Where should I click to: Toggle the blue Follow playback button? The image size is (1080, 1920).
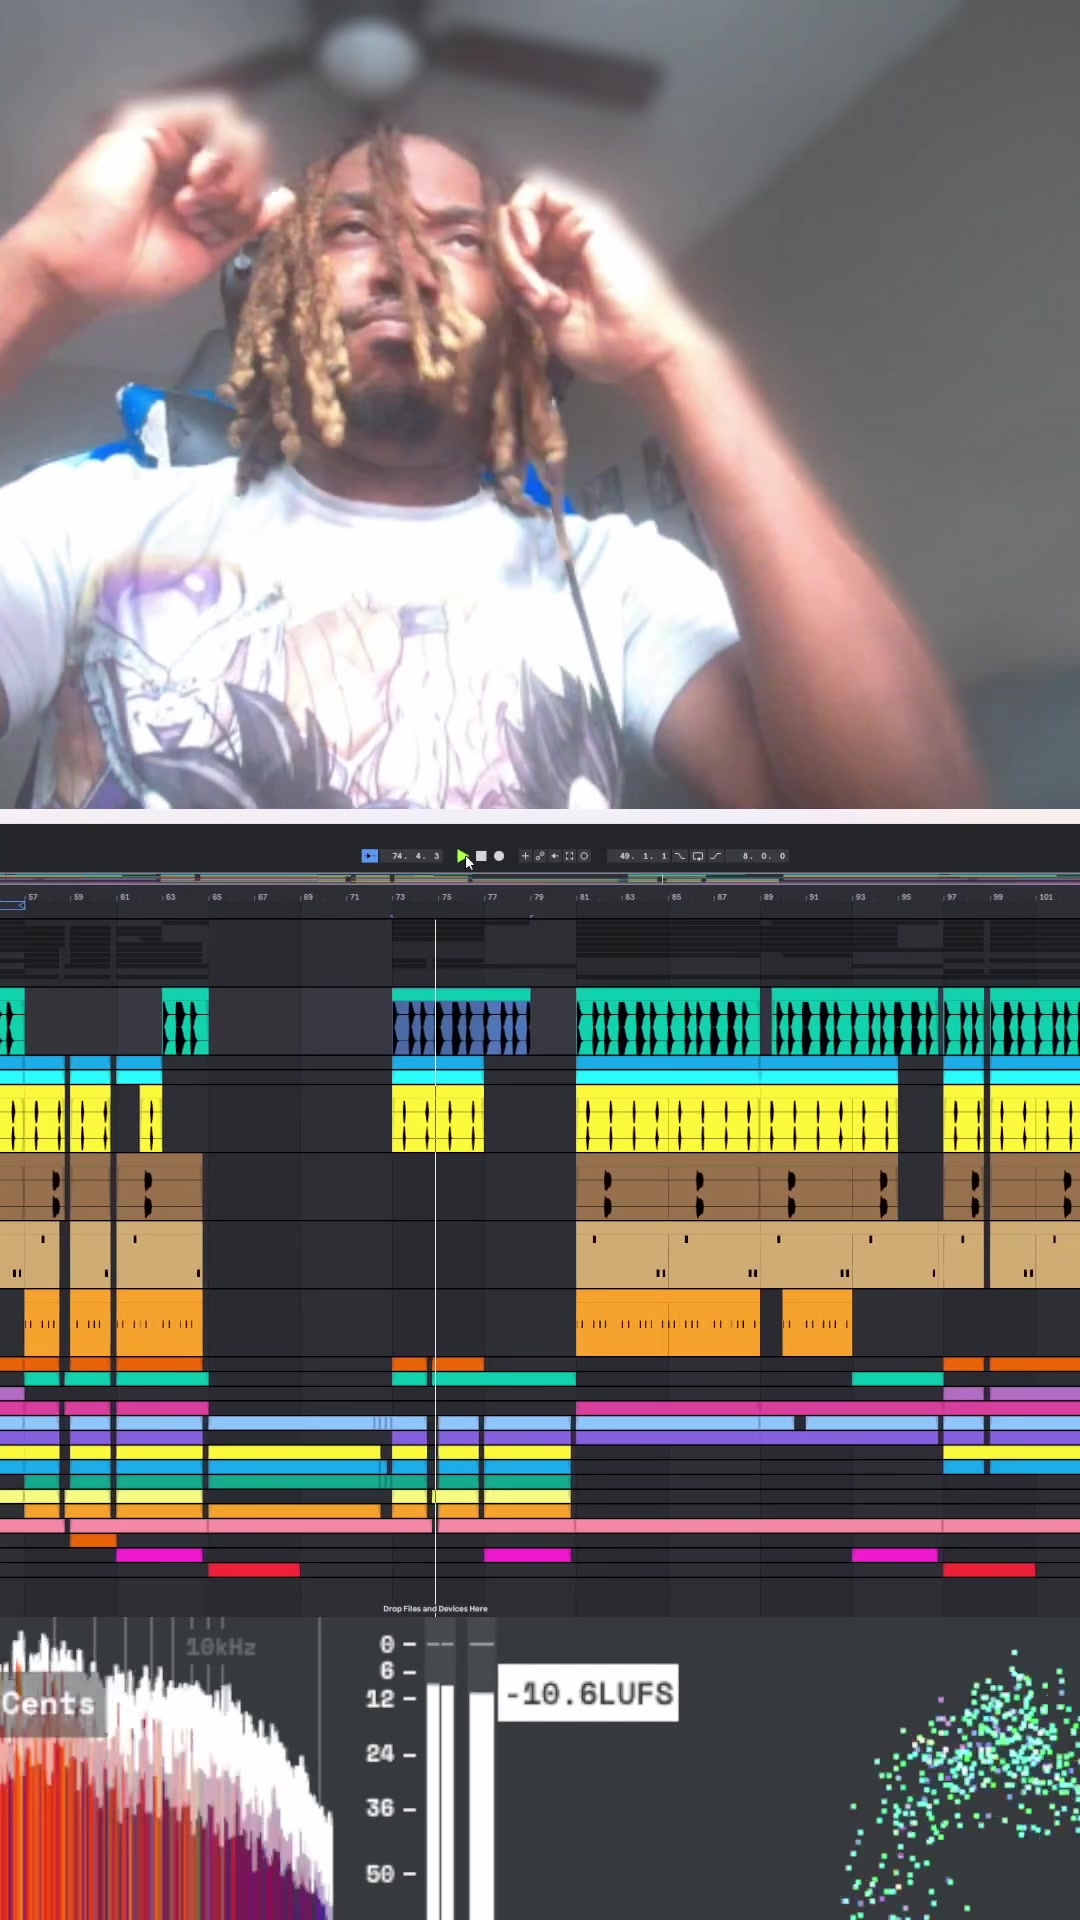point(370,856)
